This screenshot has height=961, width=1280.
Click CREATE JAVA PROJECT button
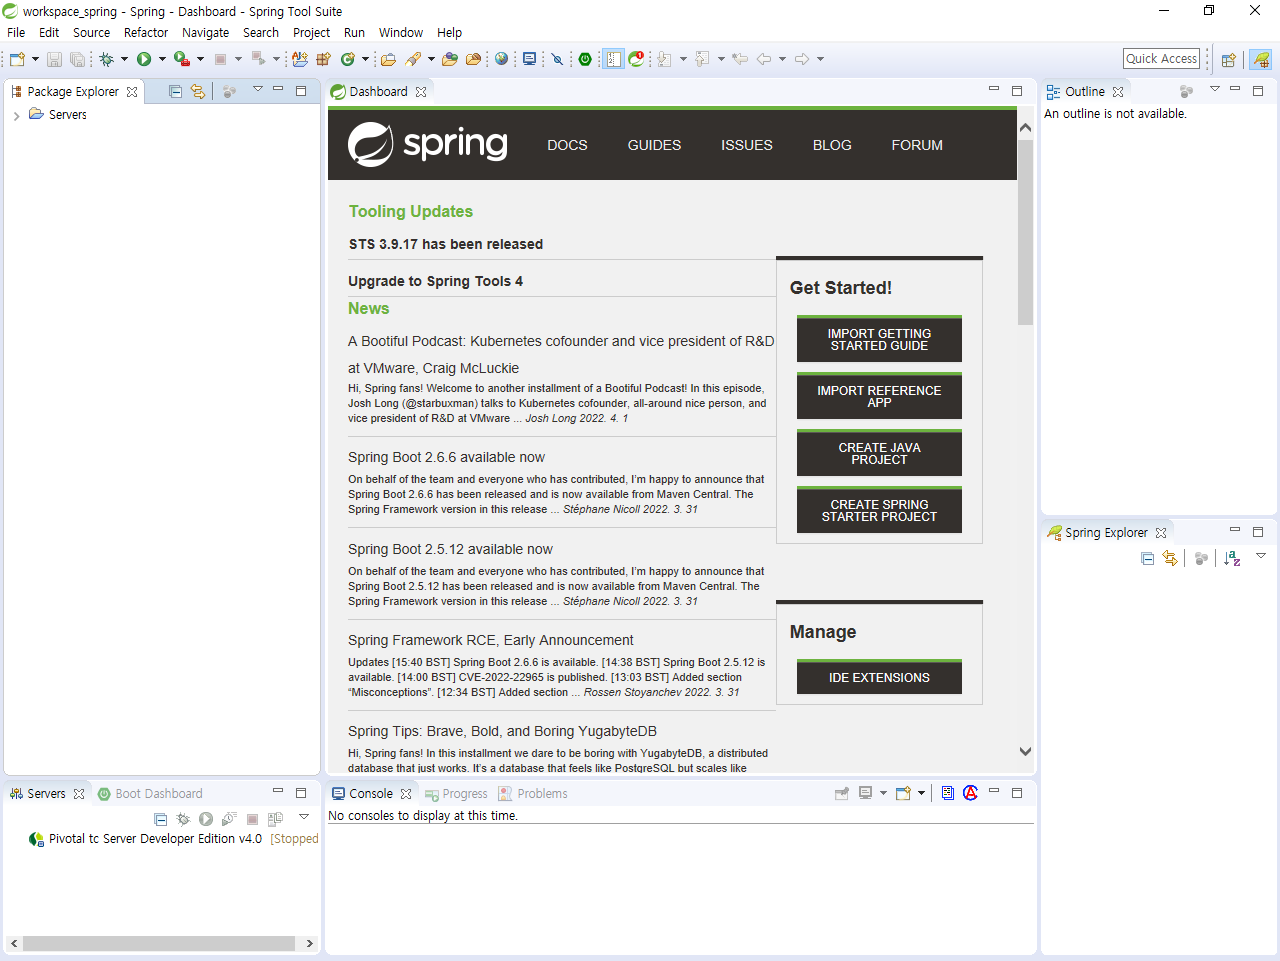879,453
